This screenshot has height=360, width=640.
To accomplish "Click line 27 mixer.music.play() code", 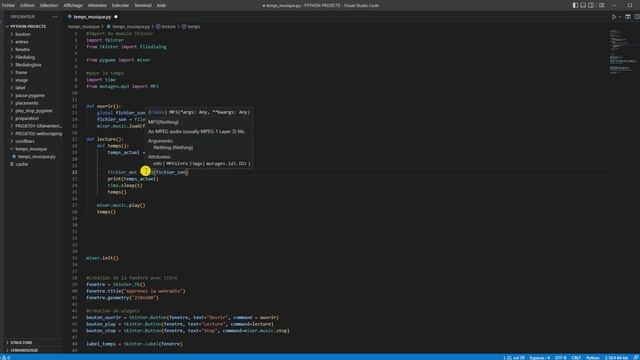I will (x=121, y=205).
